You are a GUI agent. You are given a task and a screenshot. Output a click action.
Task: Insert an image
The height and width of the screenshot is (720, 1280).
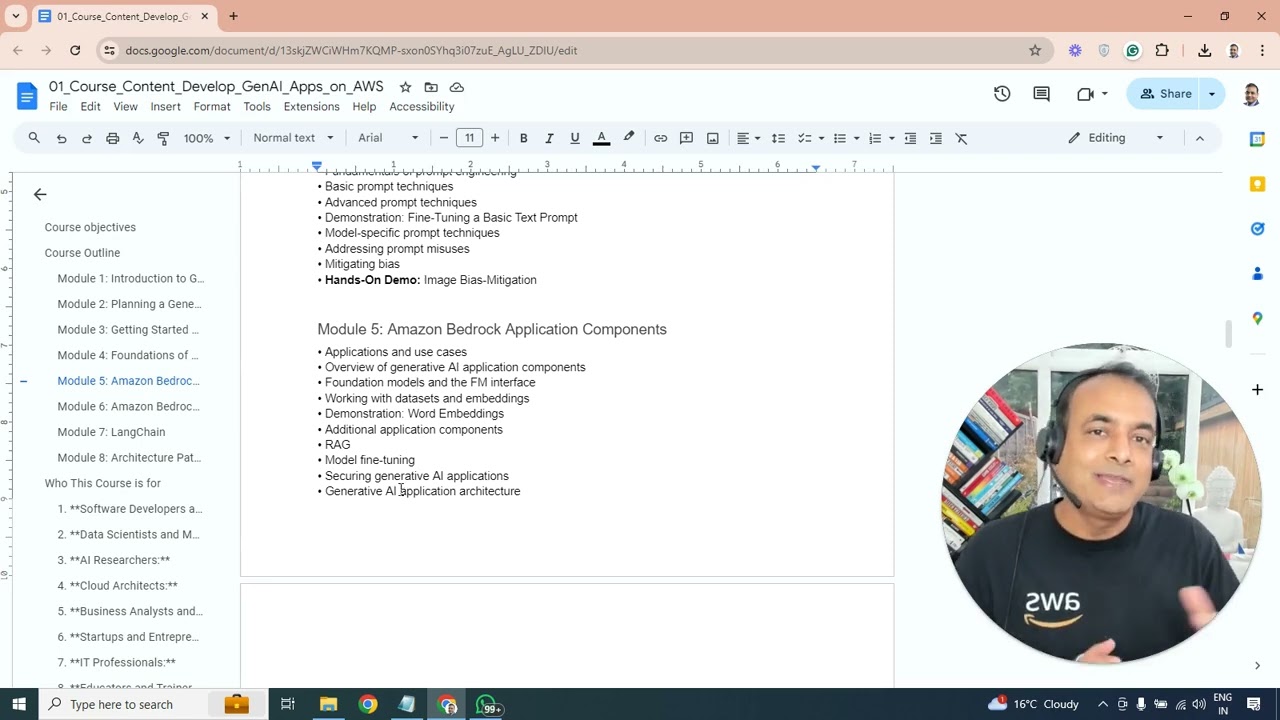[x=712, y=138]
